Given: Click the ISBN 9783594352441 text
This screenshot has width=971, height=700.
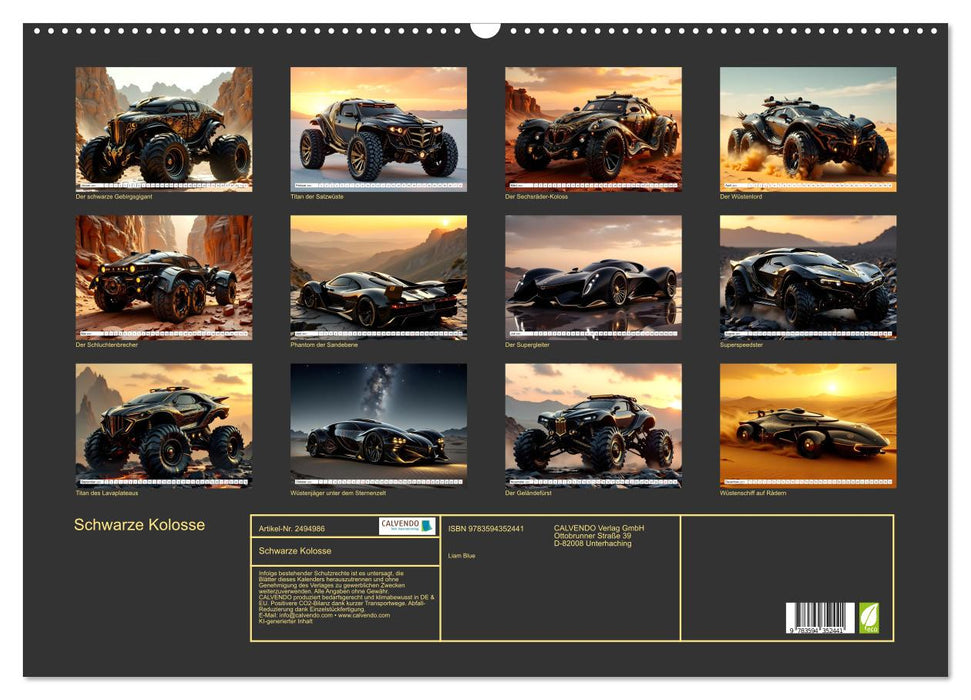Looking at the screenshot, I should [486, 528].
